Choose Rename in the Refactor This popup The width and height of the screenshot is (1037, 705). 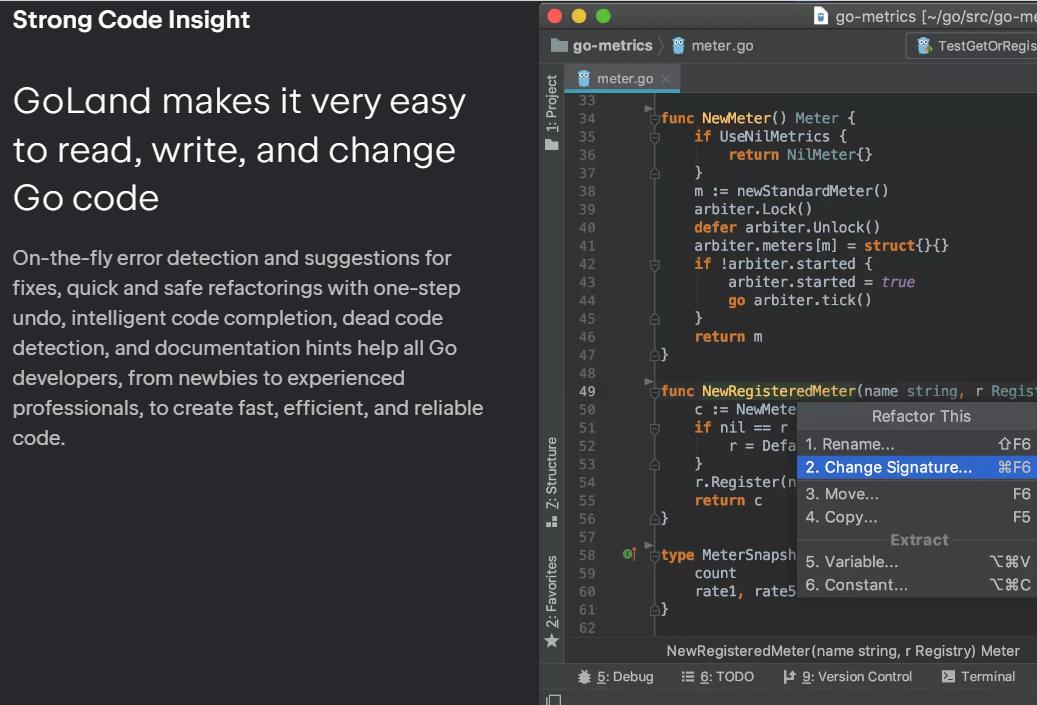(917, 444)
